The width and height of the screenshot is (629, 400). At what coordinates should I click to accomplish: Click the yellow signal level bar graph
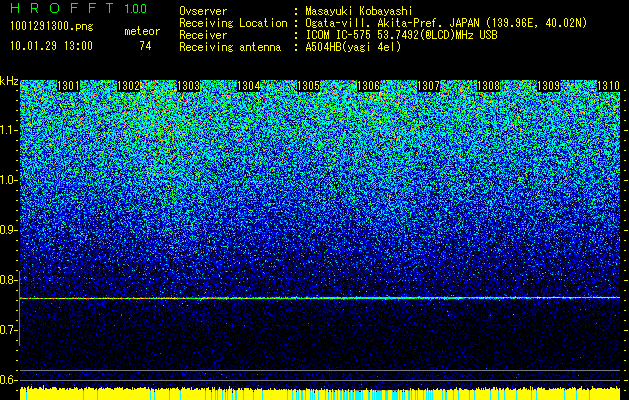[320, 393]
